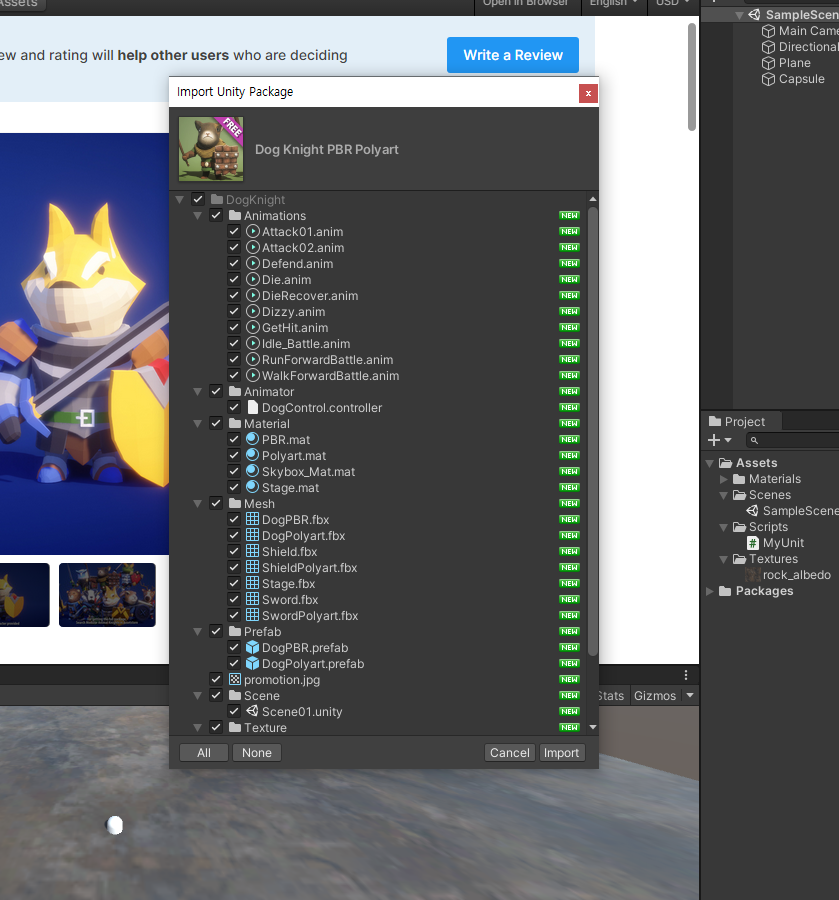The height and width of the screenshot is (900, 839).
Task: Click the WalkForwardBattle.anim clip icon
Action: click(253, 375)
